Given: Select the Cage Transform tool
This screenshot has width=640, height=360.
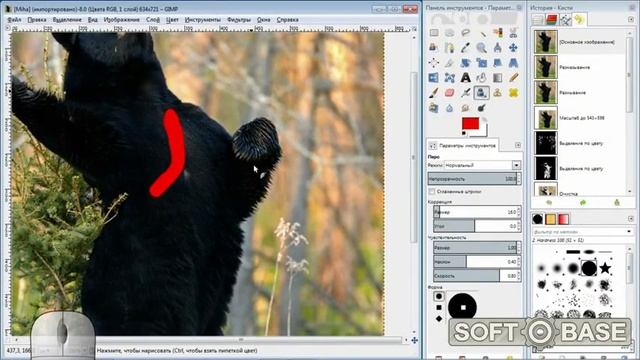Looking at the screenshot, I should click(x=450, y=78).
